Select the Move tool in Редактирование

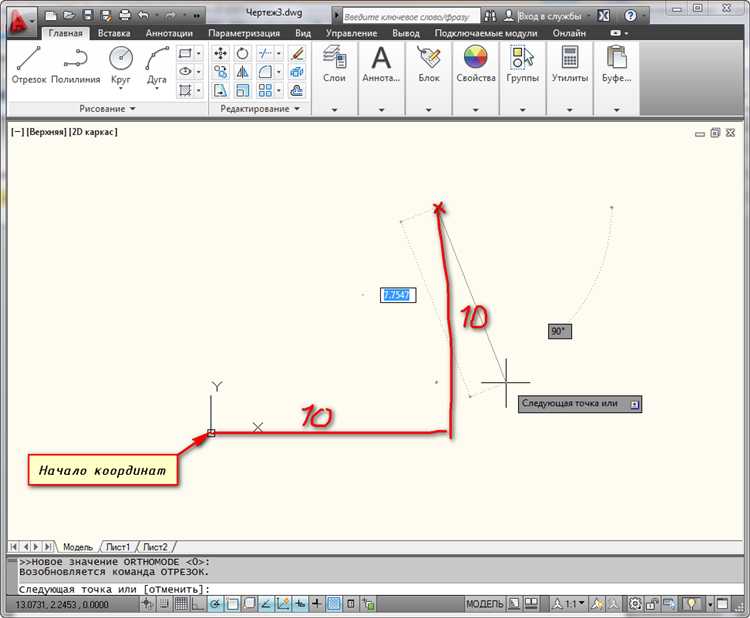220,53
